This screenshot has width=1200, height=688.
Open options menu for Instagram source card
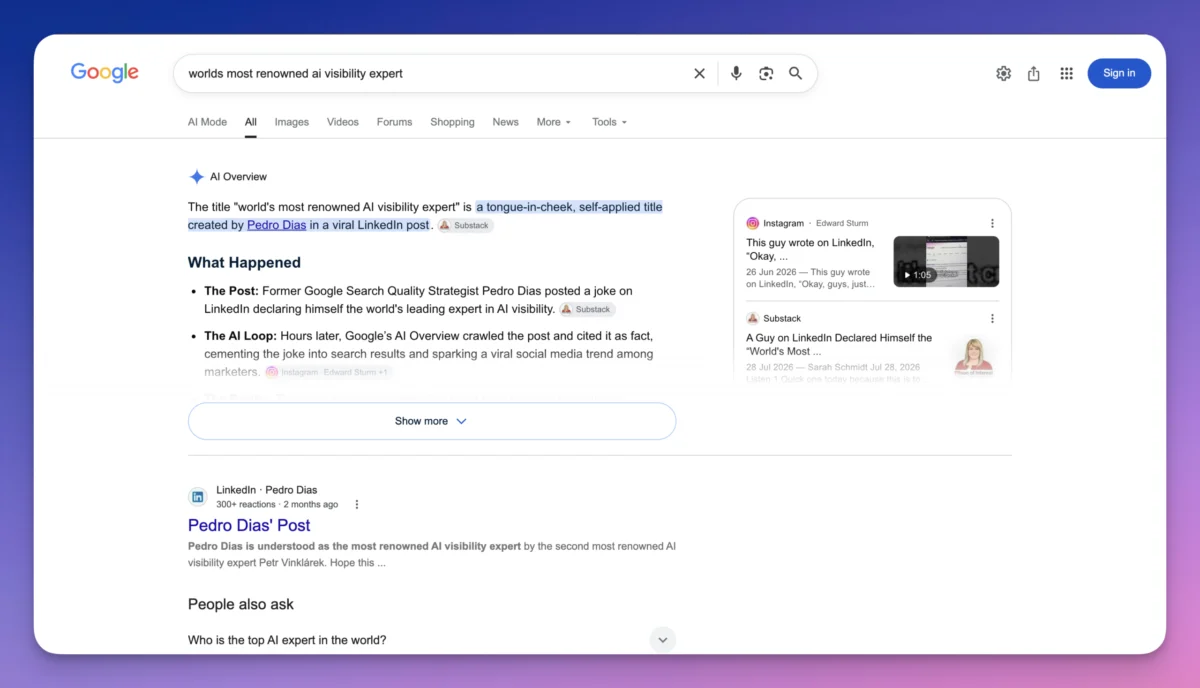pyautogui.click(x=992, y=223)
